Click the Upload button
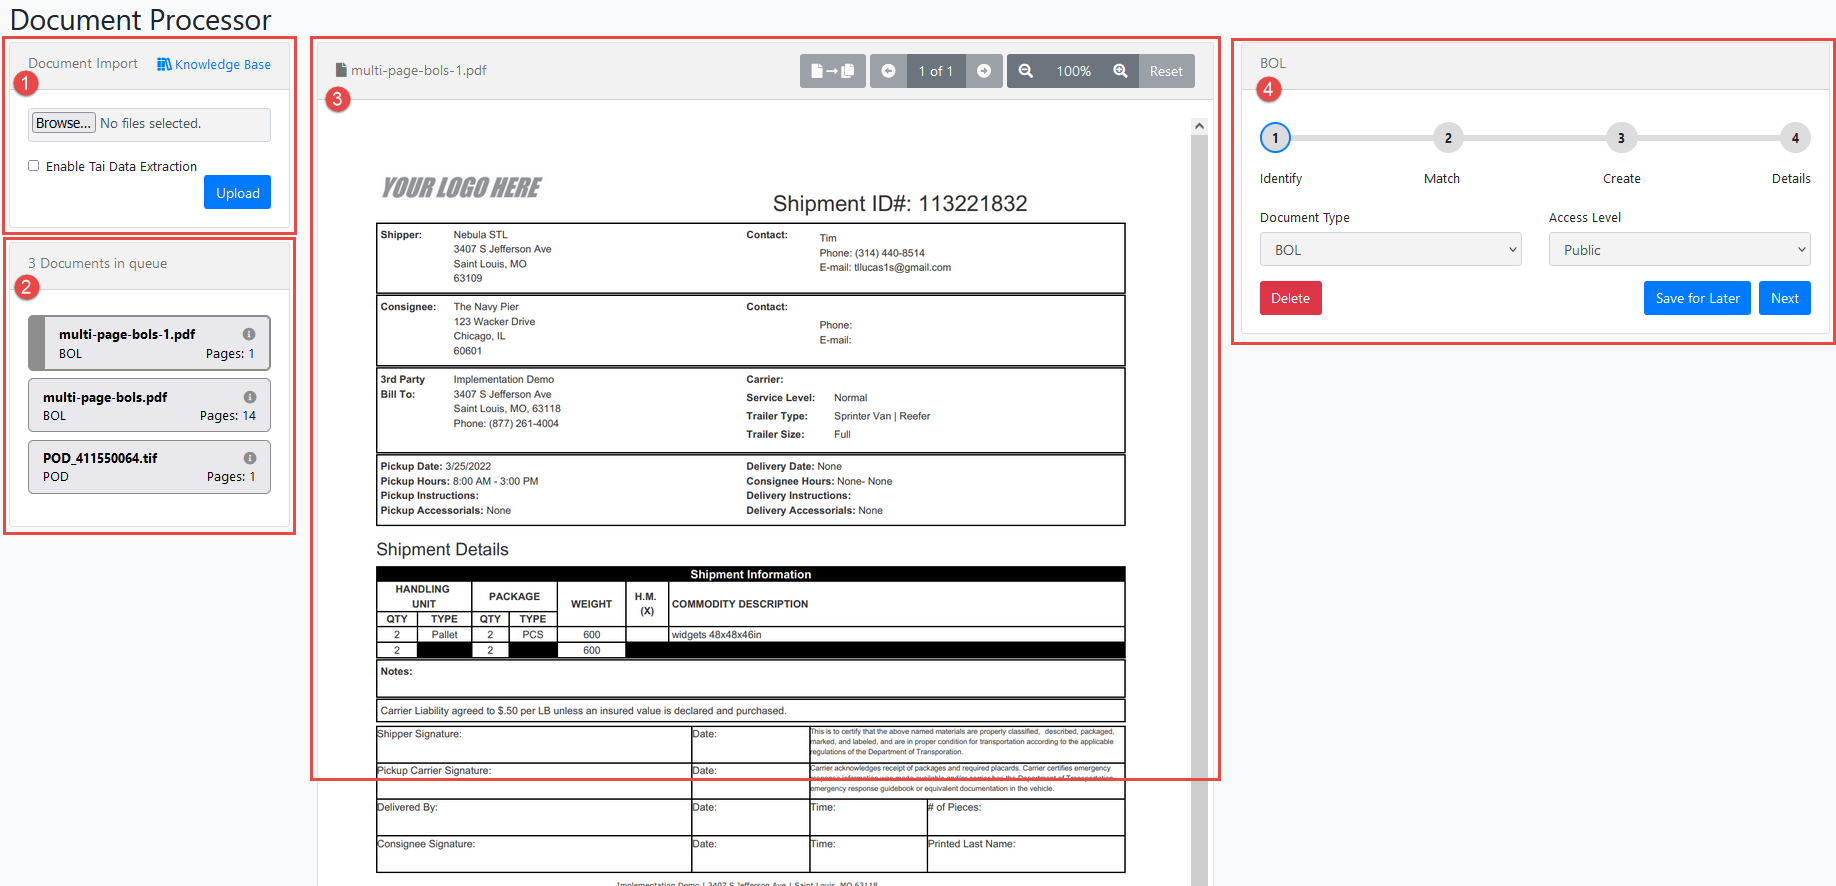The width and height of the screenshot is (1836, 886). pyautogui.click(x=237, y=193)
